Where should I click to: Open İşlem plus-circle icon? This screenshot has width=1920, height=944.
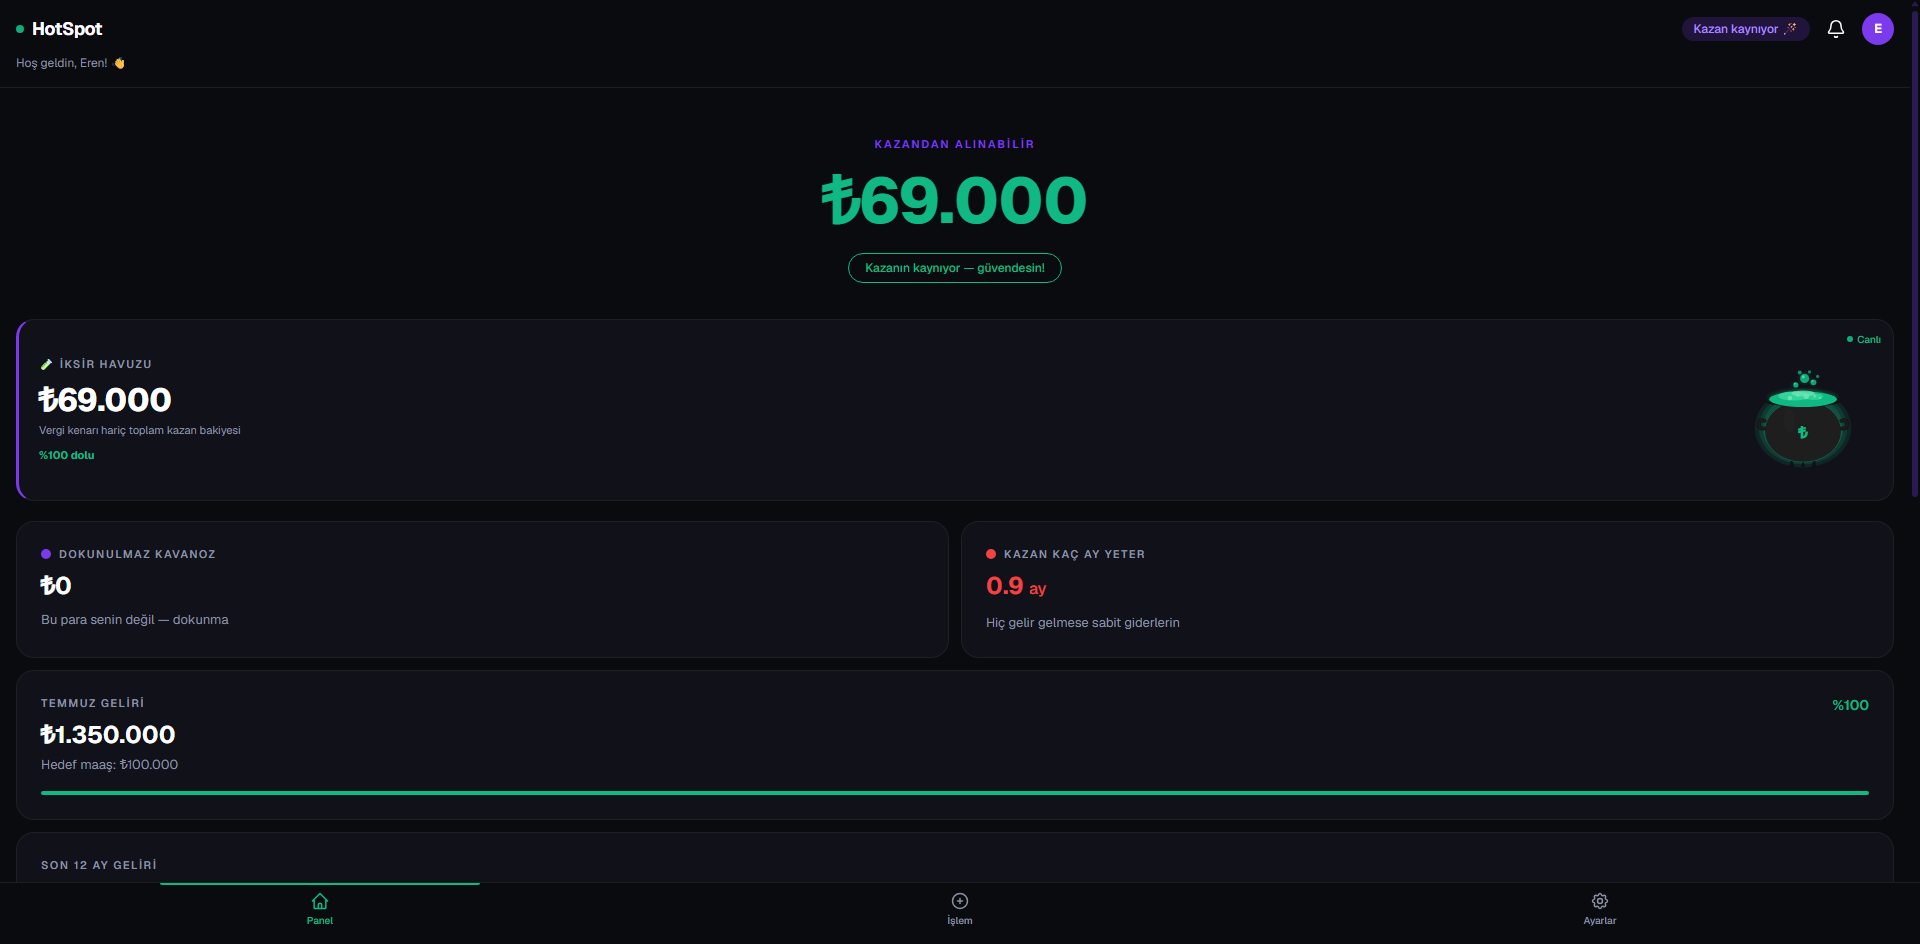(960, 901)
